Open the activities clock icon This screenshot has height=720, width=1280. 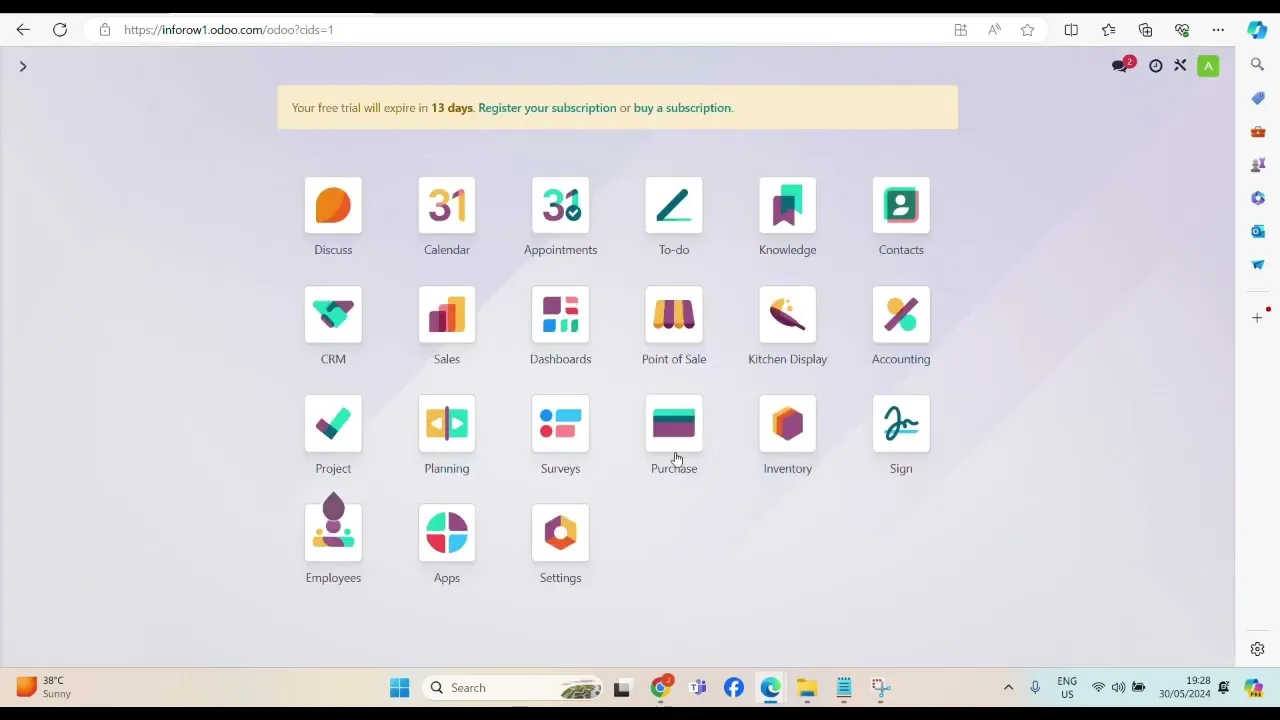click(1156, 66)
